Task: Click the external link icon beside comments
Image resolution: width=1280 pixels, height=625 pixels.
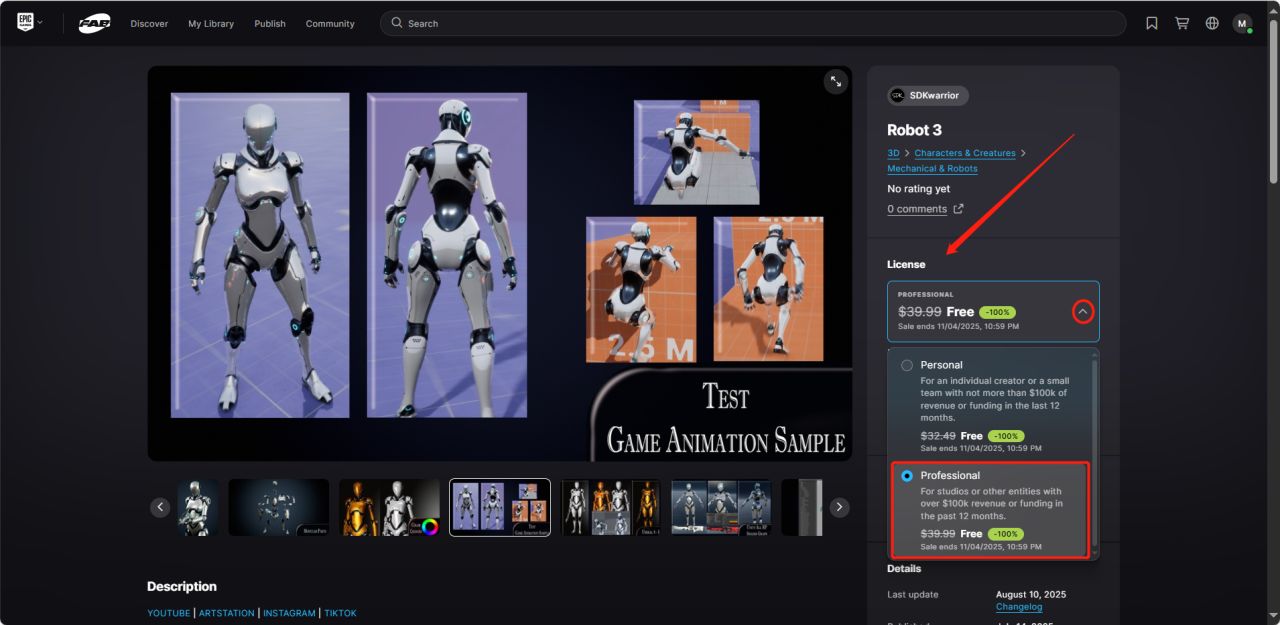Action: 958,209
